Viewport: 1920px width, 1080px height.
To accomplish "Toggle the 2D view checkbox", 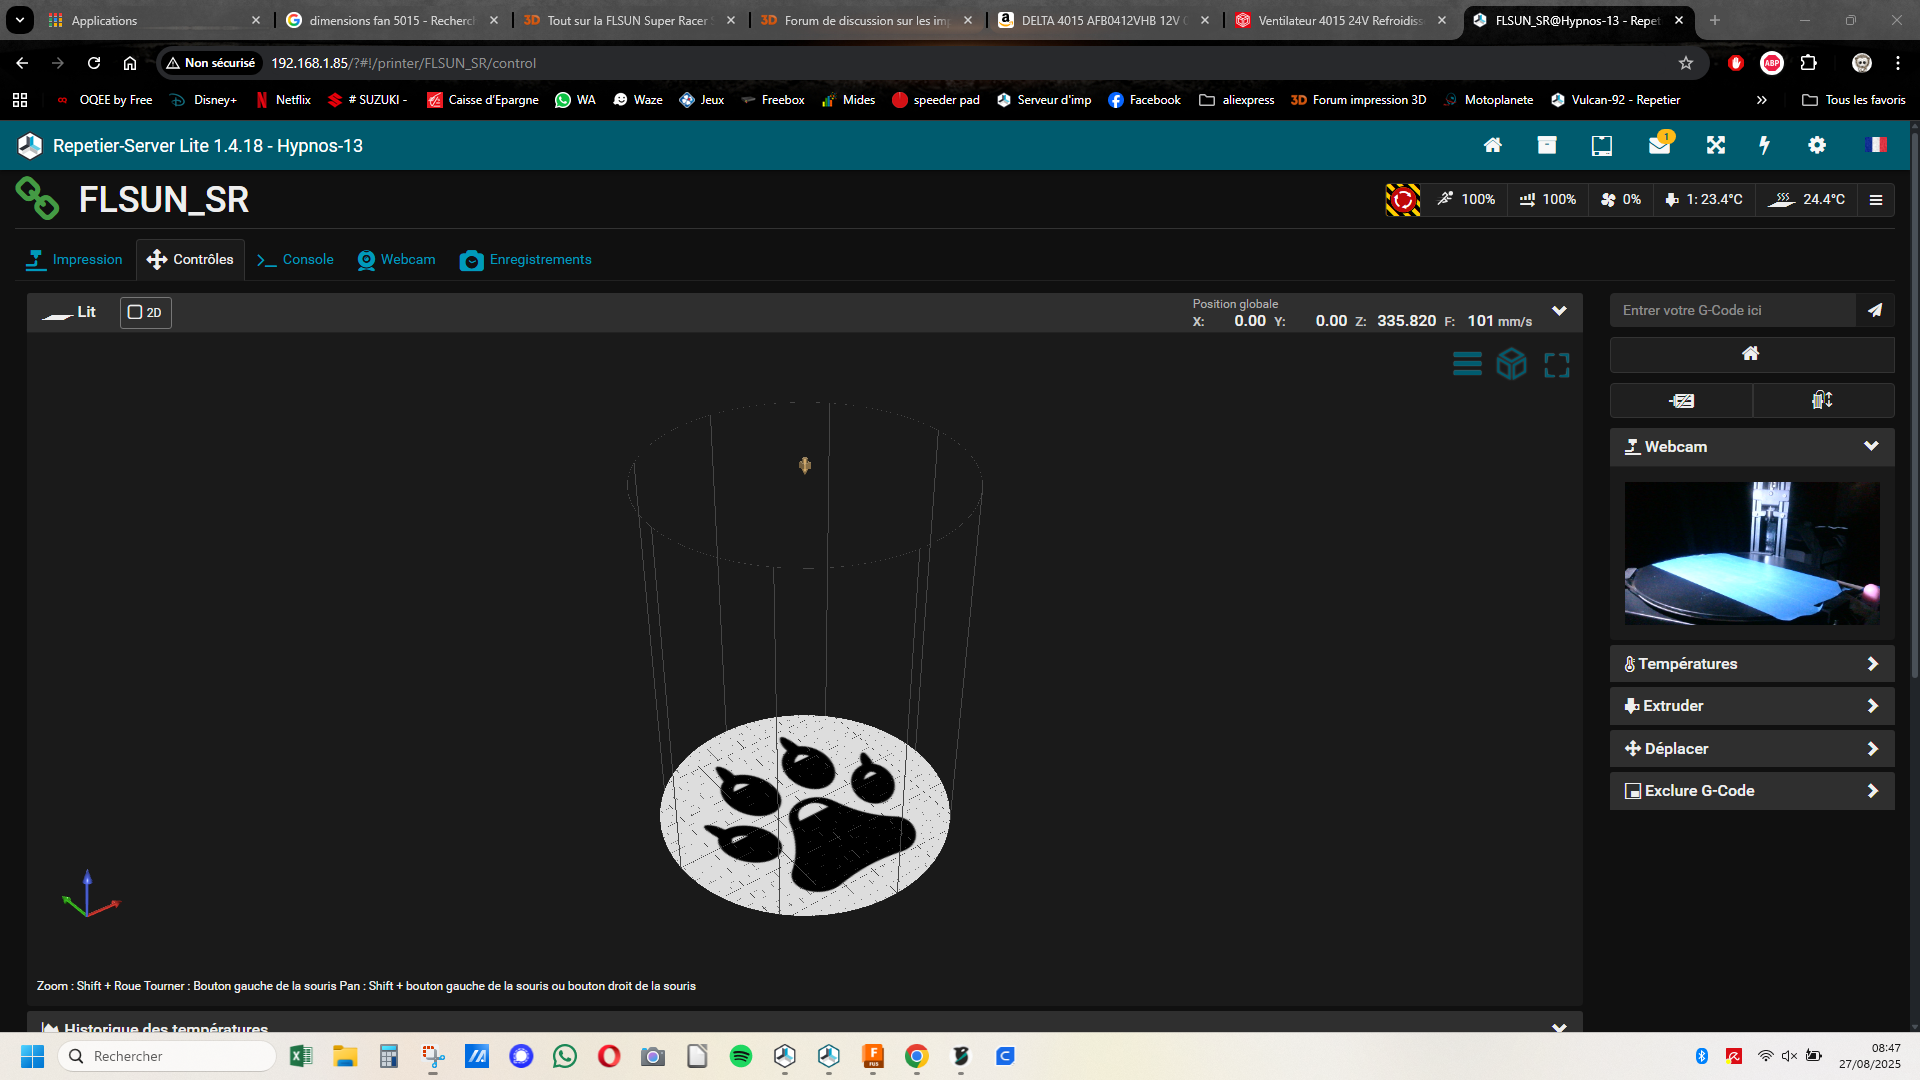I will click(146, 312).
